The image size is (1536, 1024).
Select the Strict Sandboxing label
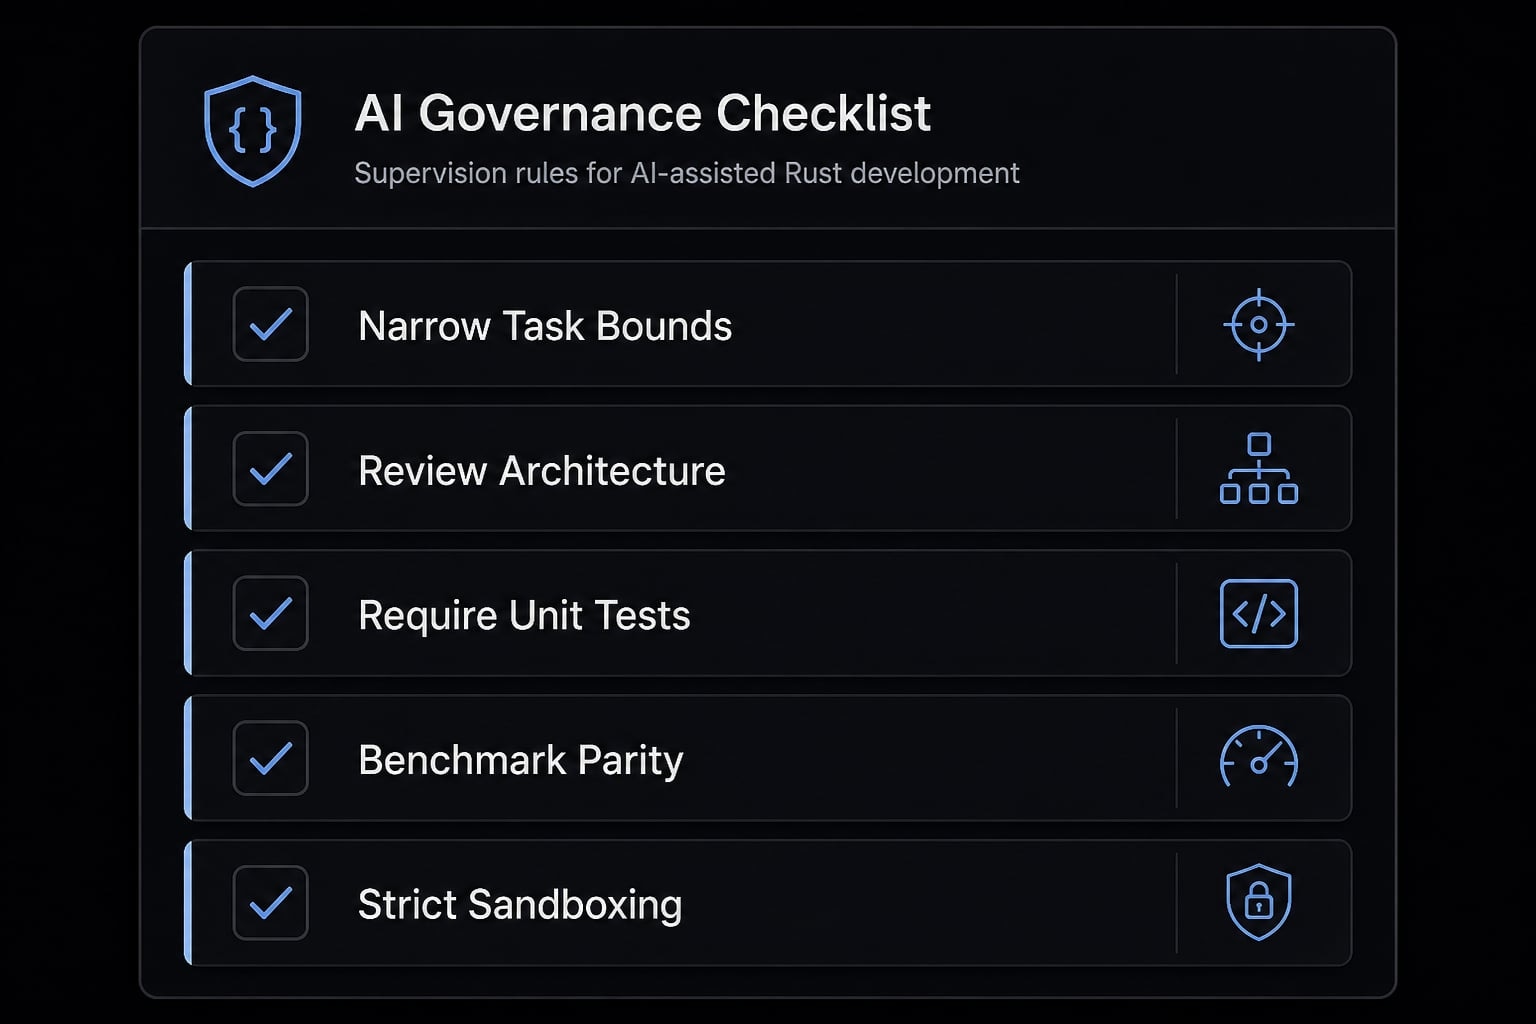pos(520,905)
